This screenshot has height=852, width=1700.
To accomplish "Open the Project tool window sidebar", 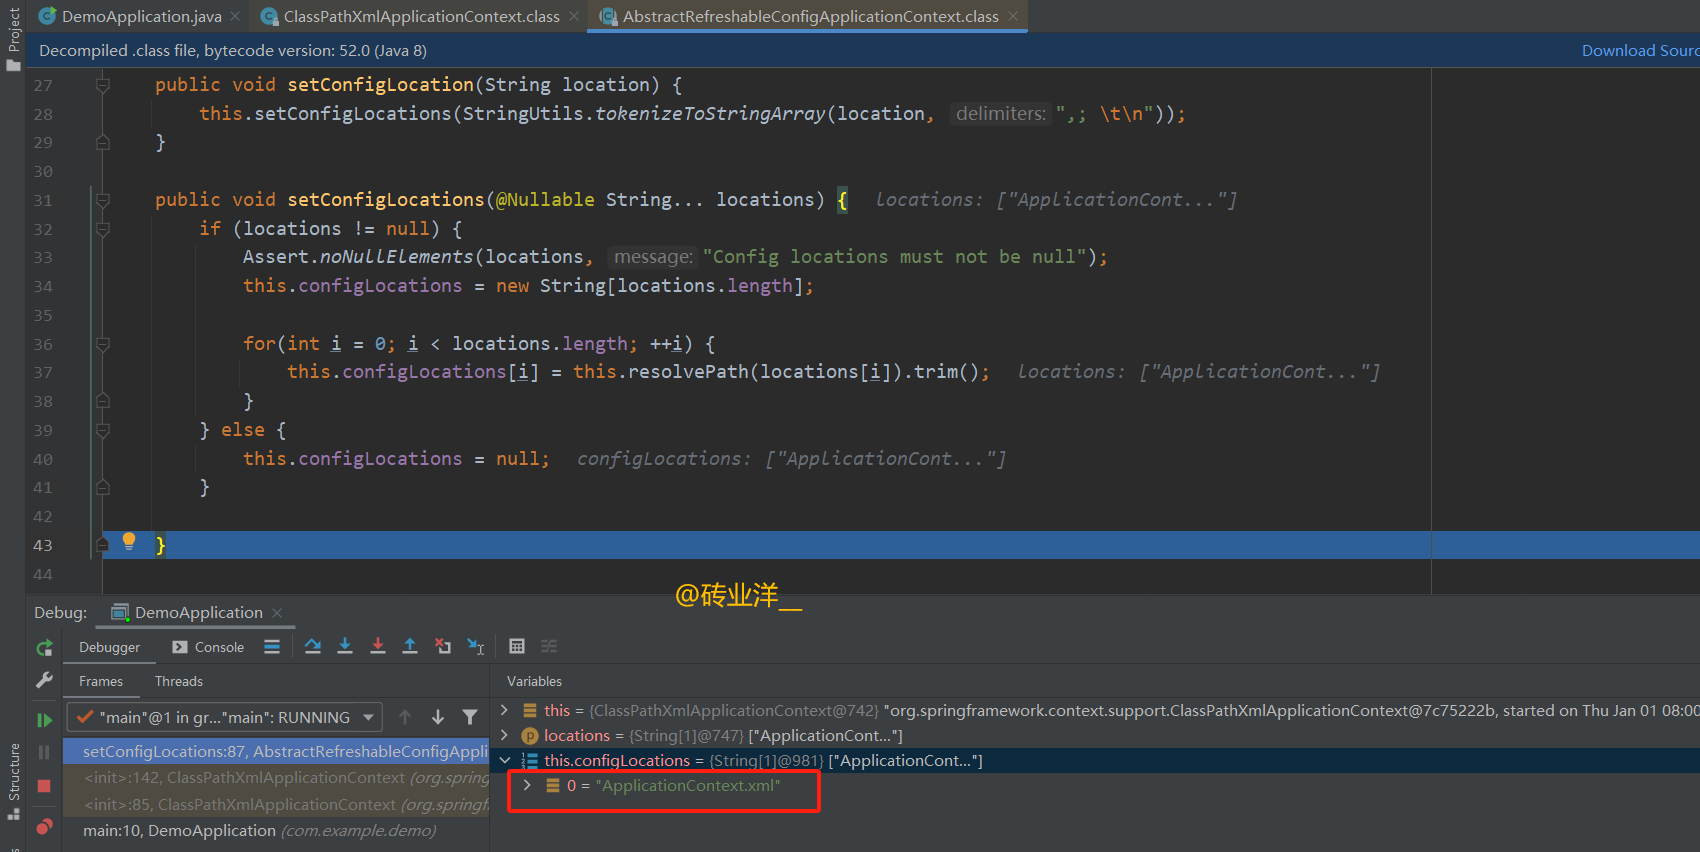I will (13, 38).
